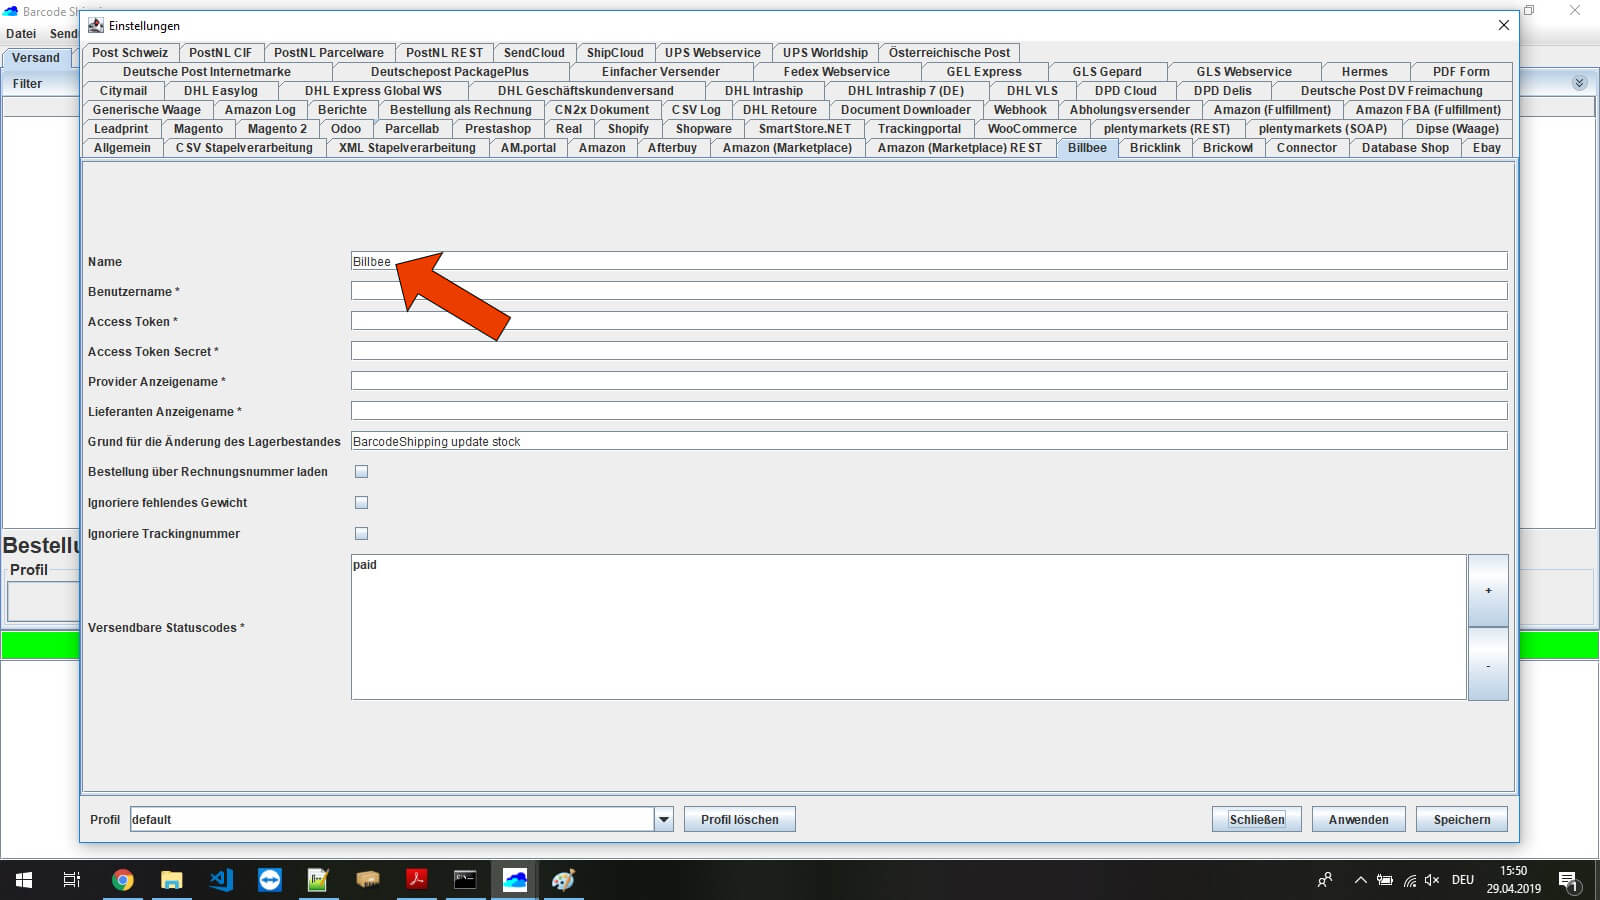Select the Ebay tab
The width and height of the screenshot is (1600, 900).
click(1486, 147)
